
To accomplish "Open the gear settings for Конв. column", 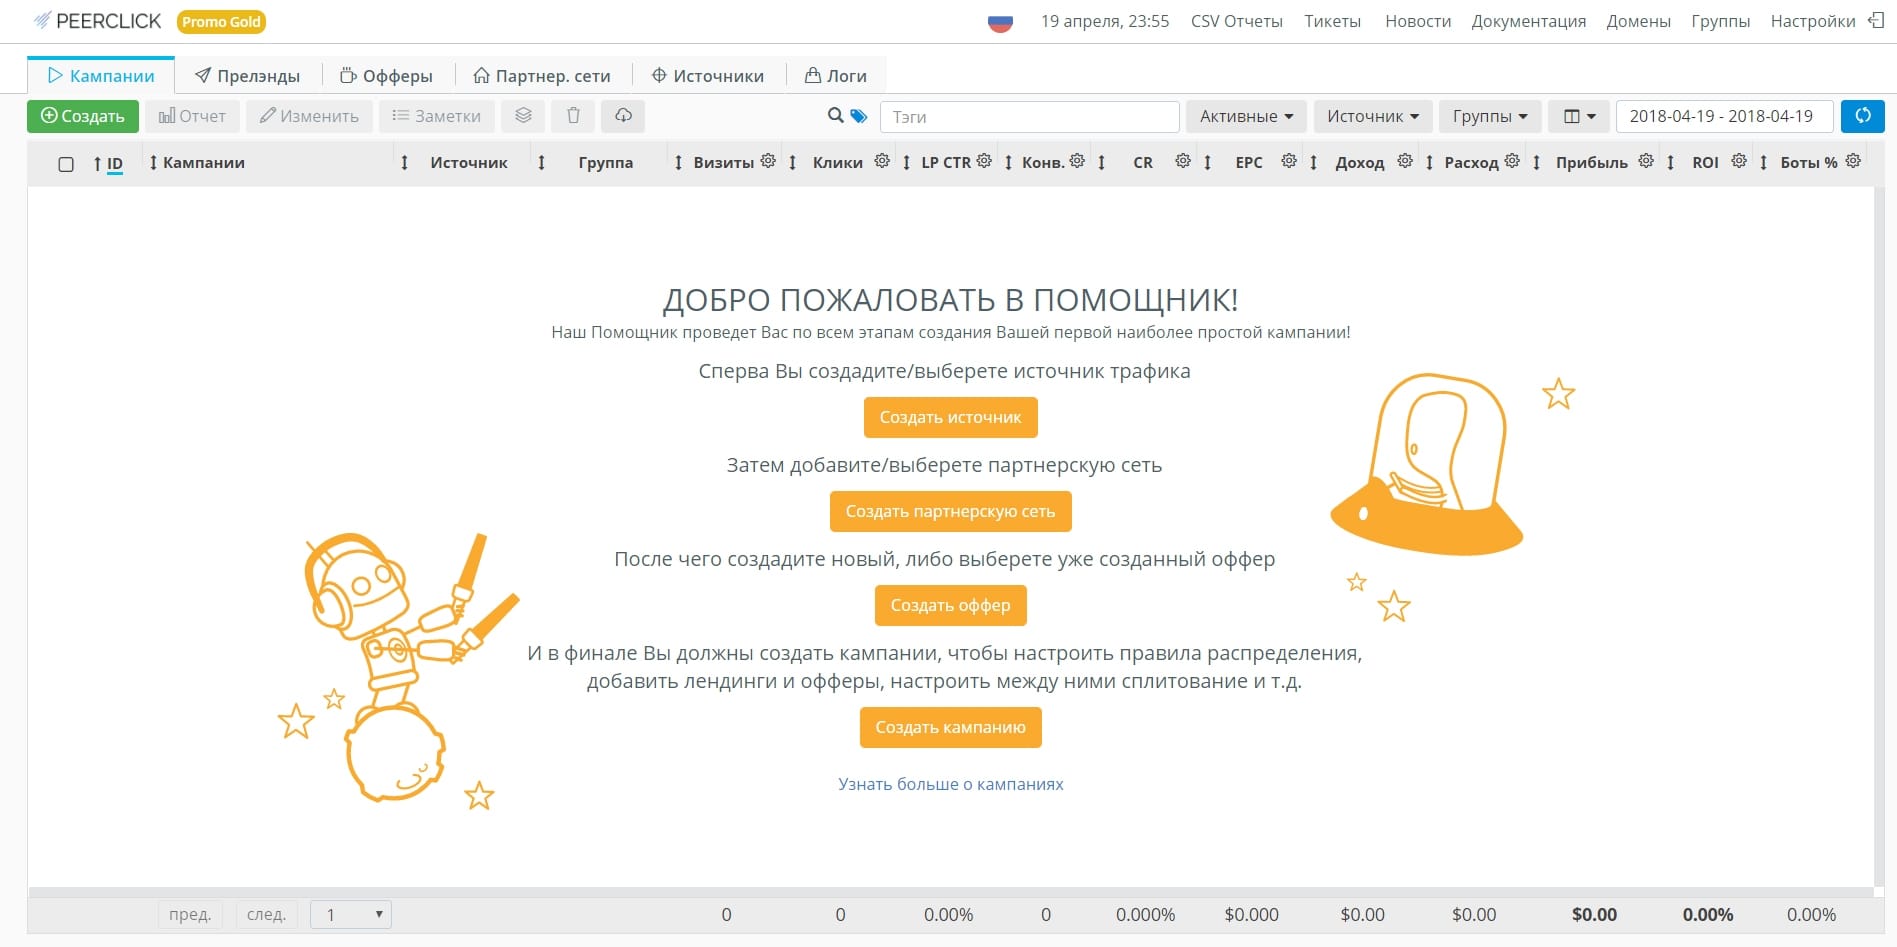I will pyautogui.click(x=1077, y=161).
